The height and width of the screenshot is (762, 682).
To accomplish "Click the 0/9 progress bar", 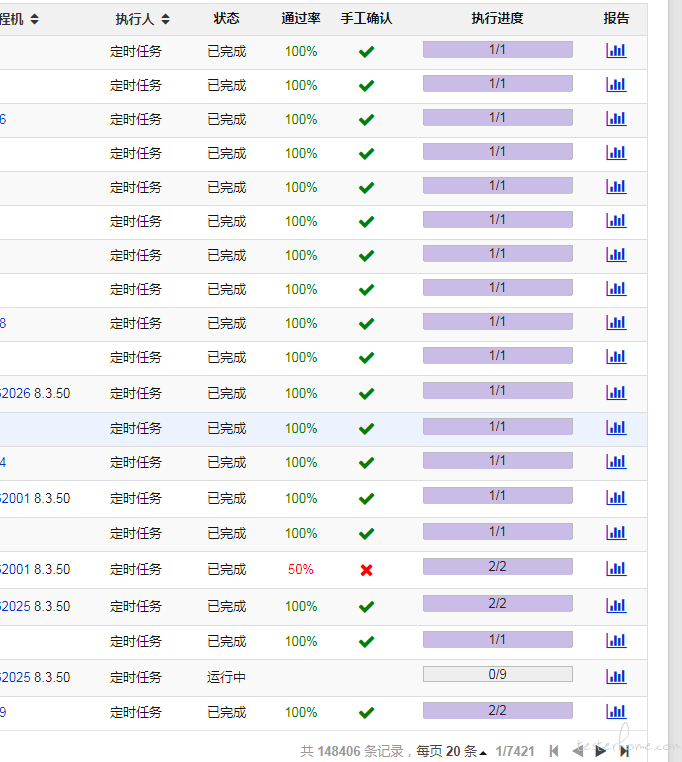I will tap(498, 674).
